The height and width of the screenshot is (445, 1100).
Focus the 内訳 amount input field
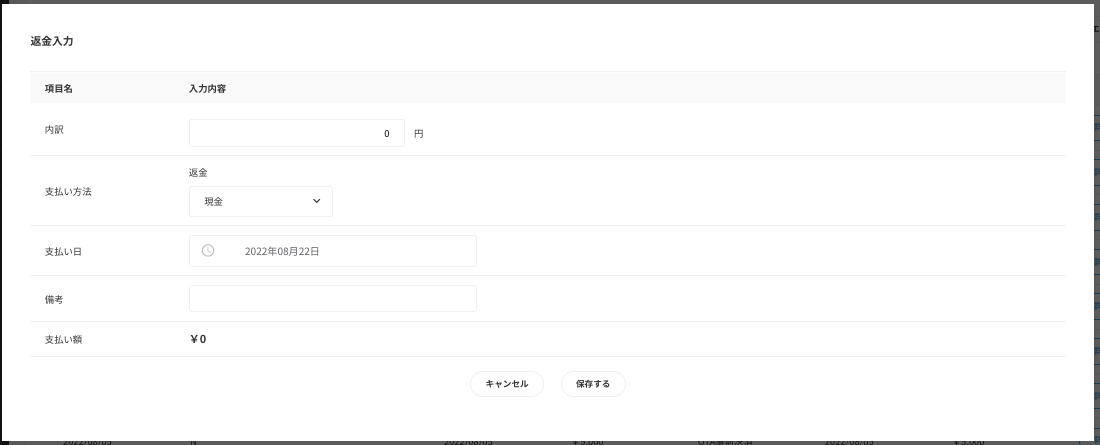296,133
